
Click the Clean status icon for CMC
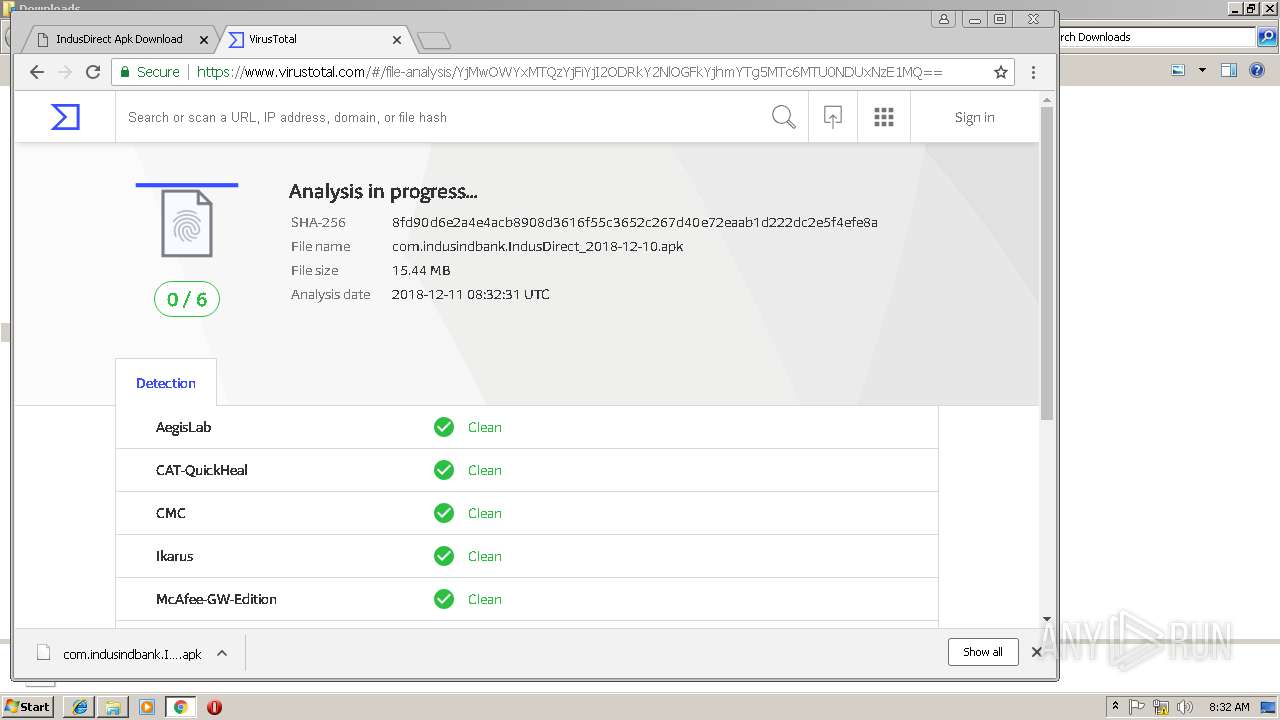[444, 513]
